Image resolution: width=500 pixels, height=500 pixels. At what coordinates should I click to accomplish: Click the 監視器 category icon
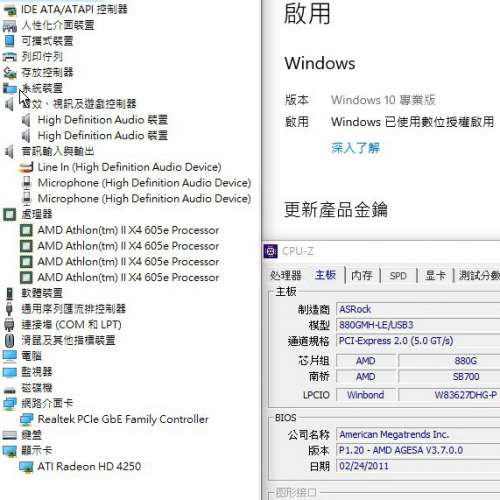coord(9,372)
